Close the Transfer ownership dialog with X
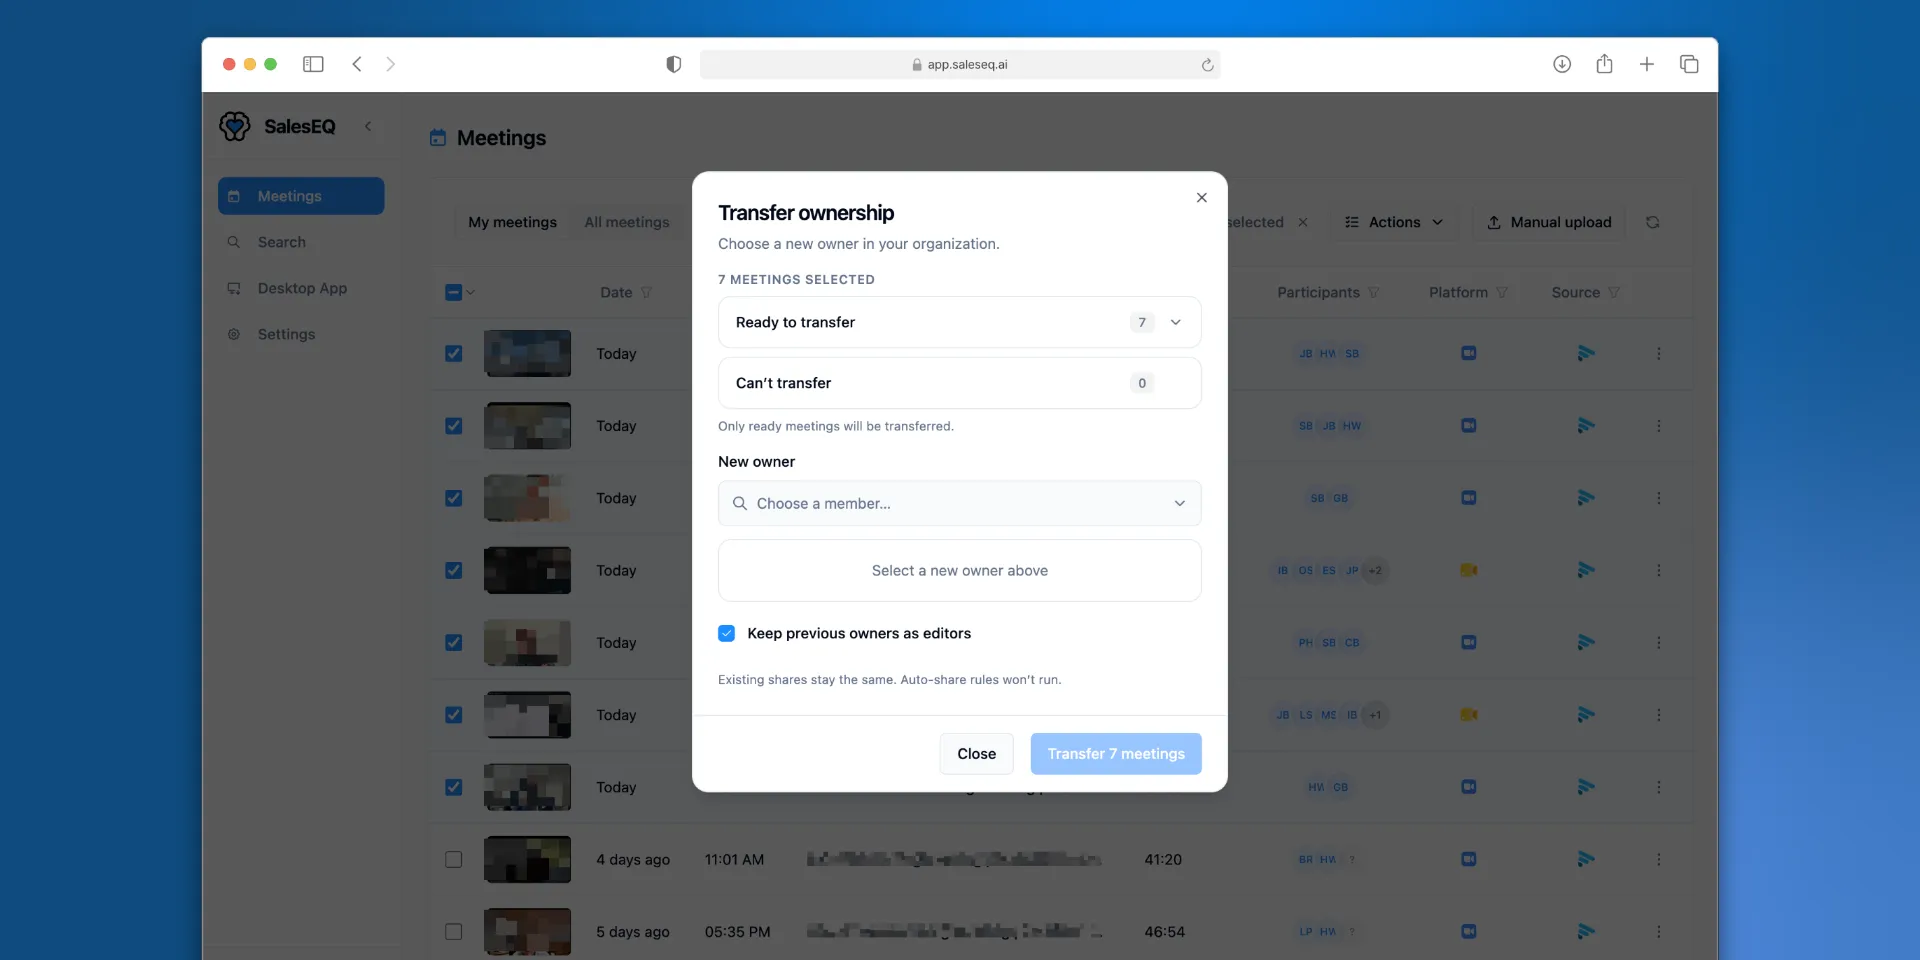 pyautogui.click(x=1202, y=198)
